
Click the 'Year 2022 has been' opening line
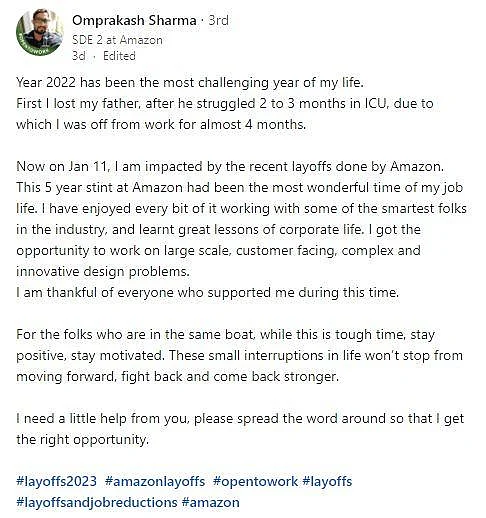click(190, 82)
